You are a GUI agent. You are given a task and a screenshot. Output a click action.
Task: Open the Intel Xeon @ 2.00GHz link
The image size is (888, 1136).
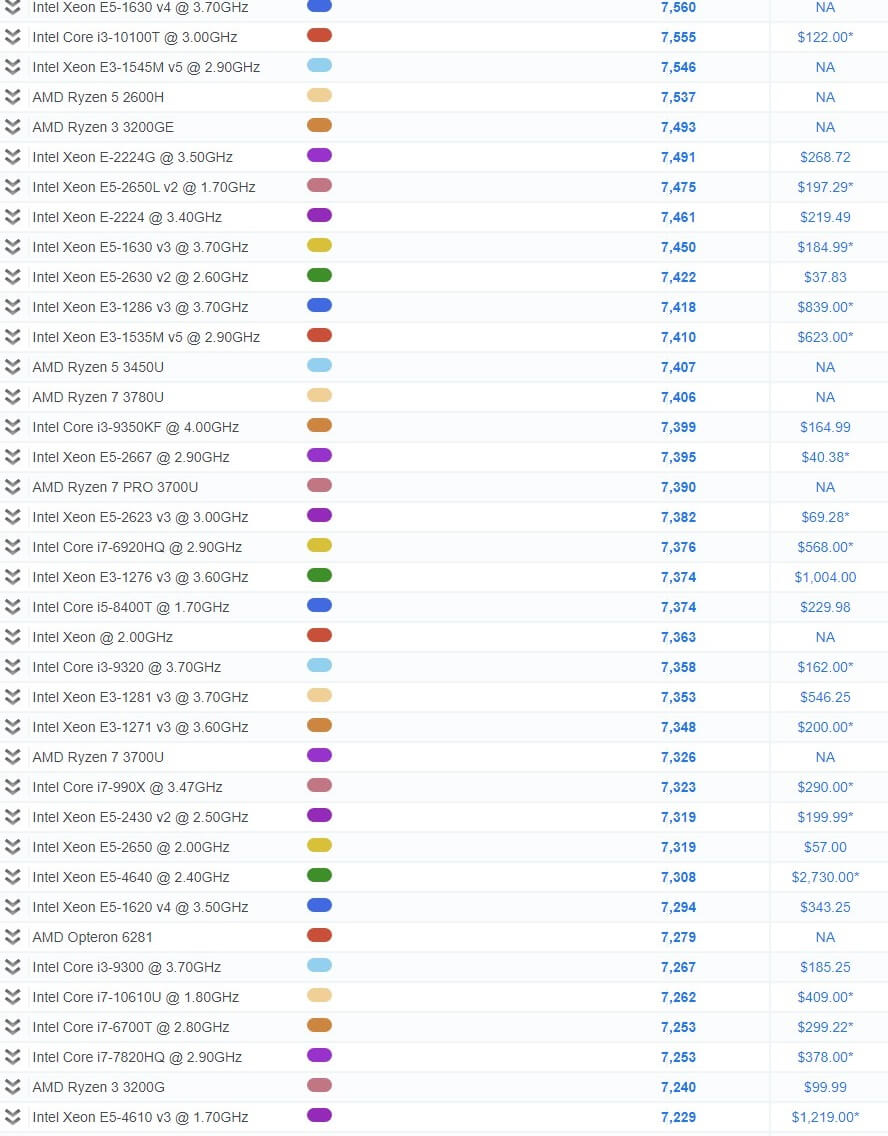(x=102, y=638)
